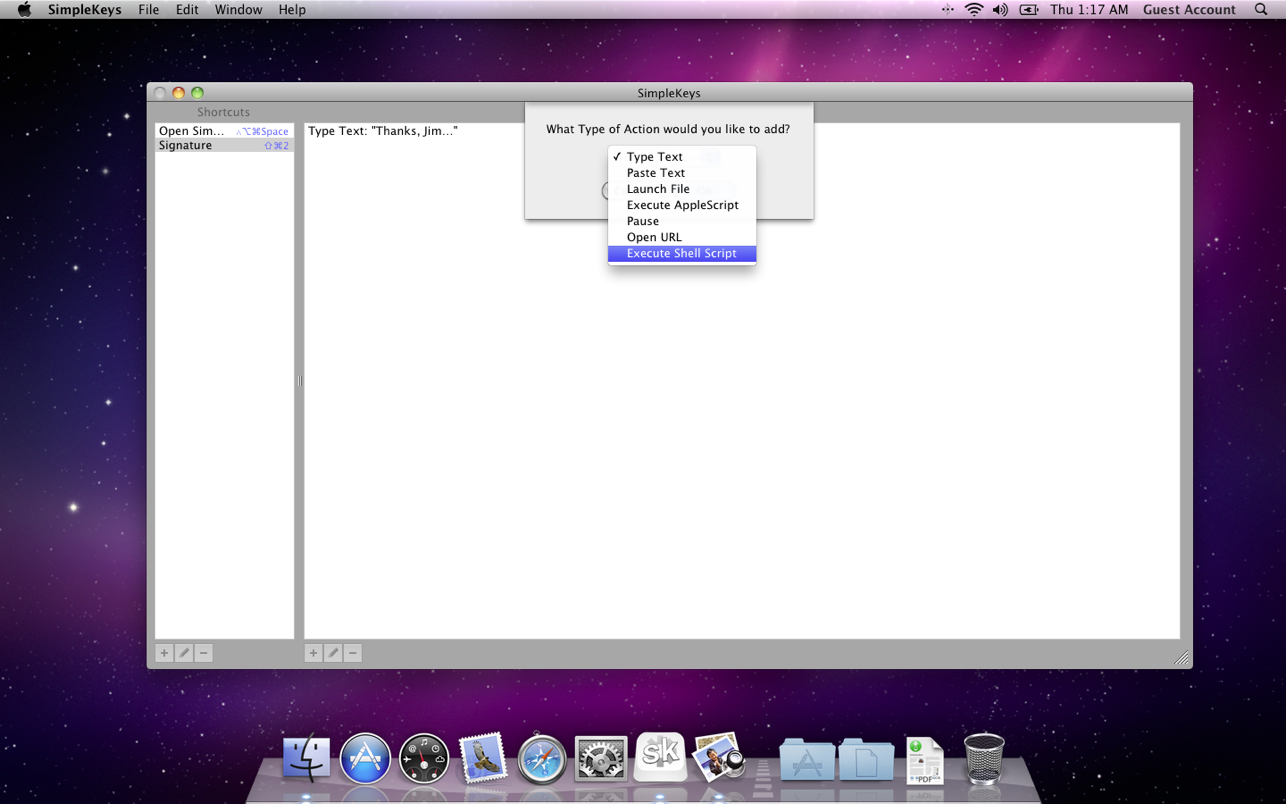
Task: Open SimpleKeys from the Dock
Action: point(660,757)
